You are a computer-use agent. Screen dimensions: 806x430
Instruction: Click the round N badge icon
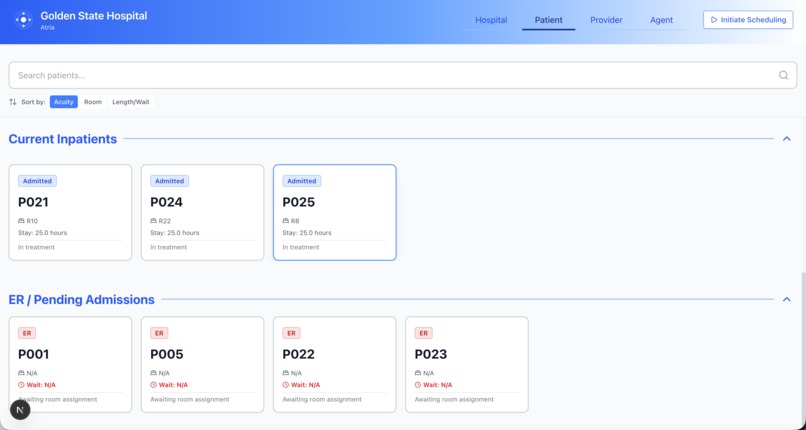(x=20, y=410)
